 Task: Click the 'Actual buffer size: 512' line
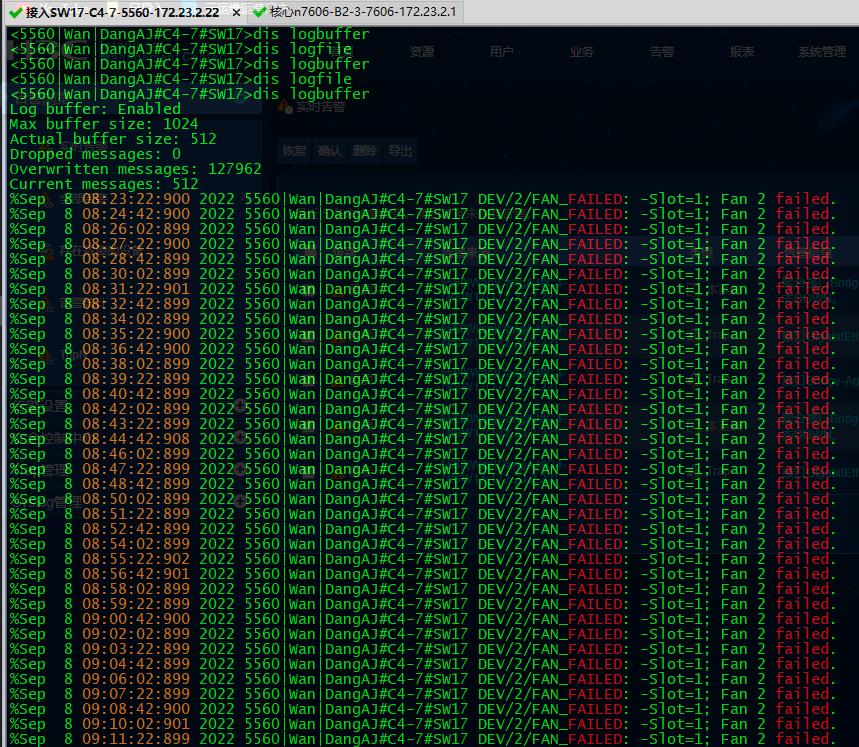(113, 139)
